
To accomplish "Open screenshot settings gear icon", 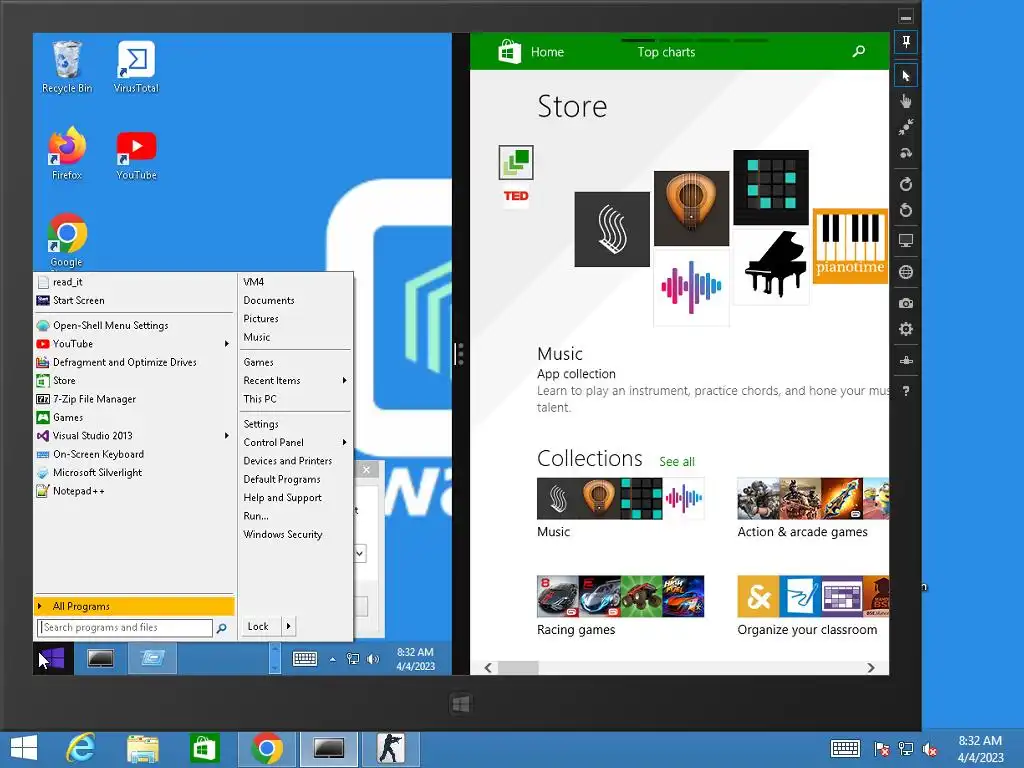I will pos(906,329).
